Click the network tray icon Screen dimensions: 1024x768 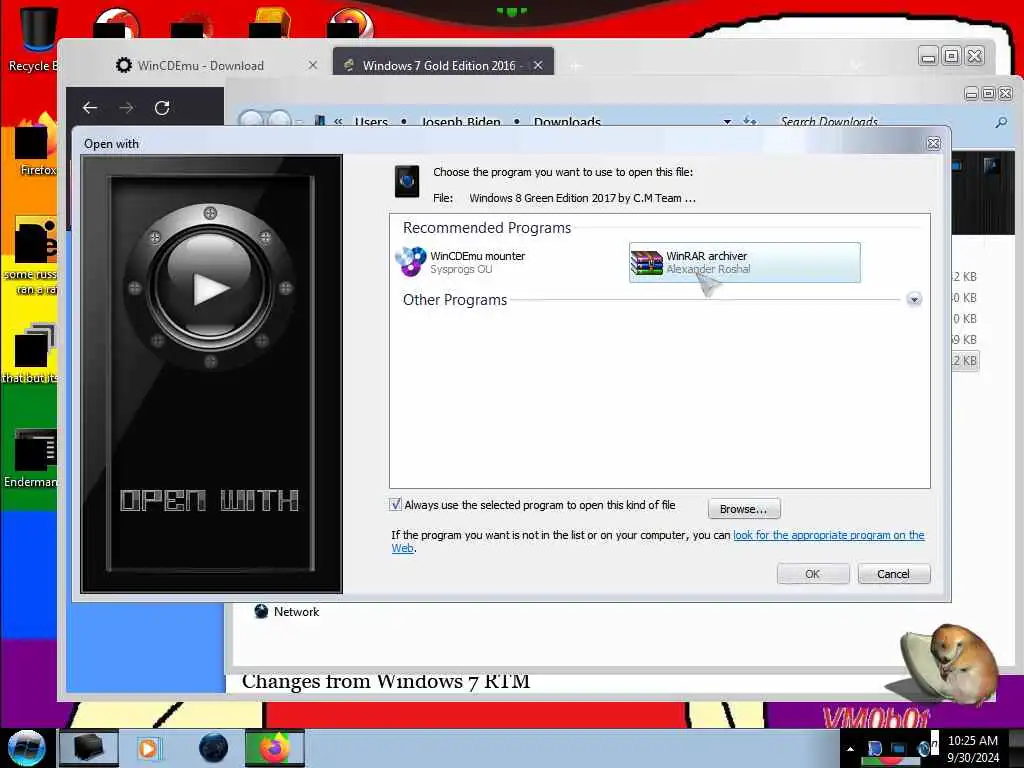pyautogui.click(x=899, y=748)
